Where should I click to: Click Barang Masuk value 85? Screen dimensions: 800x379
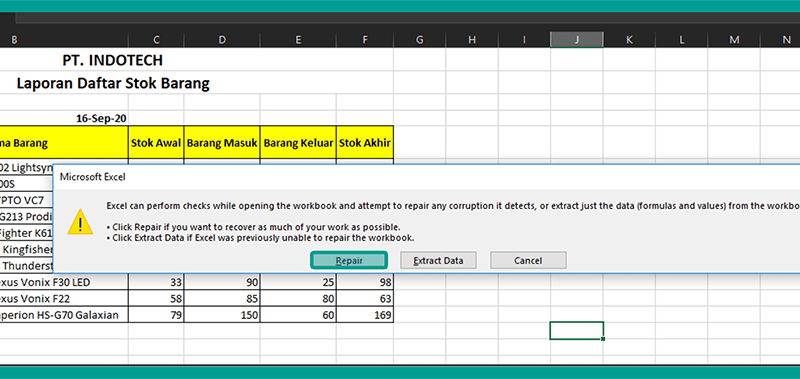[222, 298]
